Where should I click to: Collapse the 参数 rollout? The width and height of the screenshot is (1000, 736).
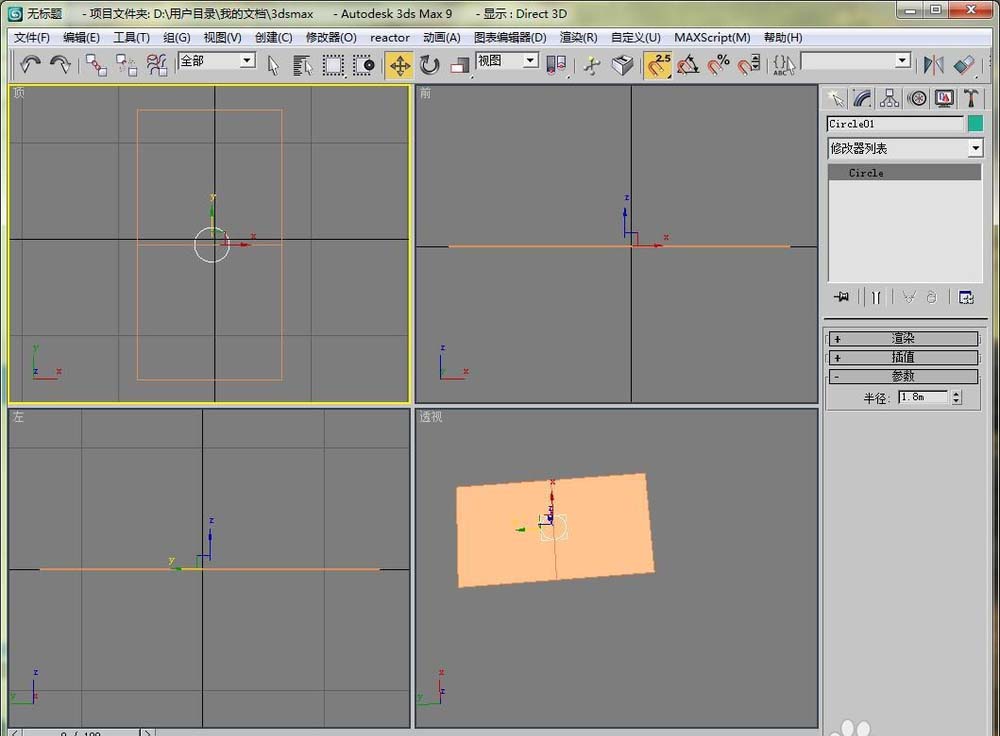coord(902,376)
